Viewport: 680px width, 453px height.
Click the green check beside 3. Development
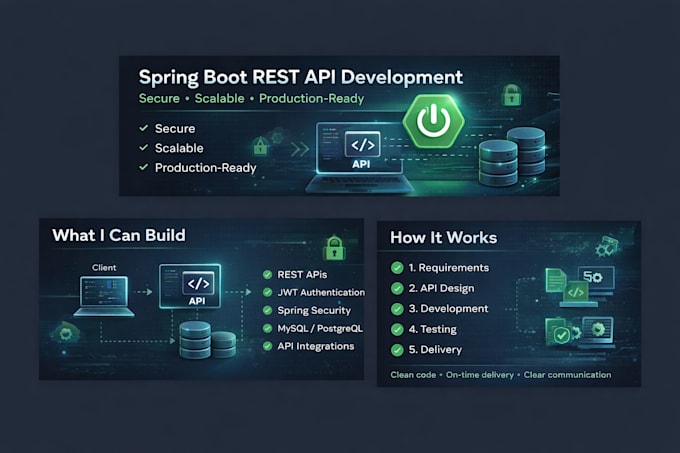(397, 309)
